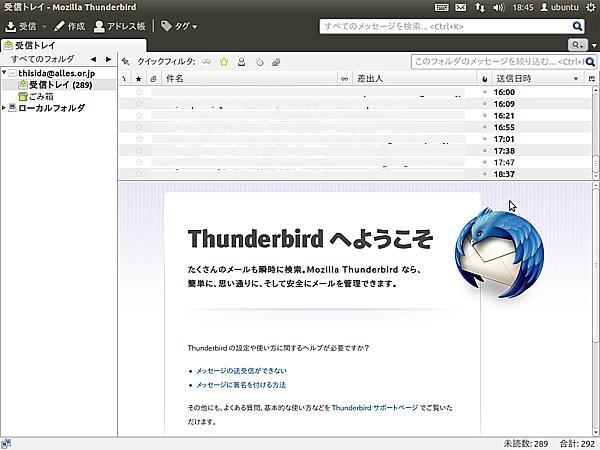Viewport: 600px width, 450px height.
Task: Open the mail envelope indicator in panel
Action: coord(461,7)
